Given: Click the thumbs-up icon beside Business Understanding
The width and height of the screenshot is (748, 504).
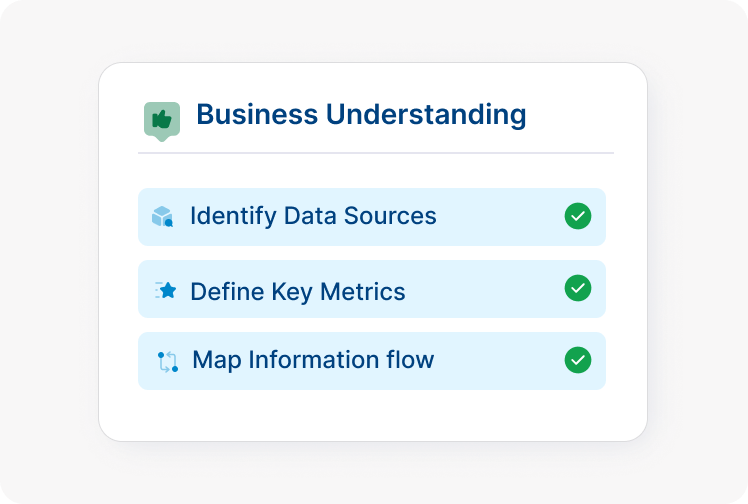Looking at the screenshot, I should tap(161, 120).
